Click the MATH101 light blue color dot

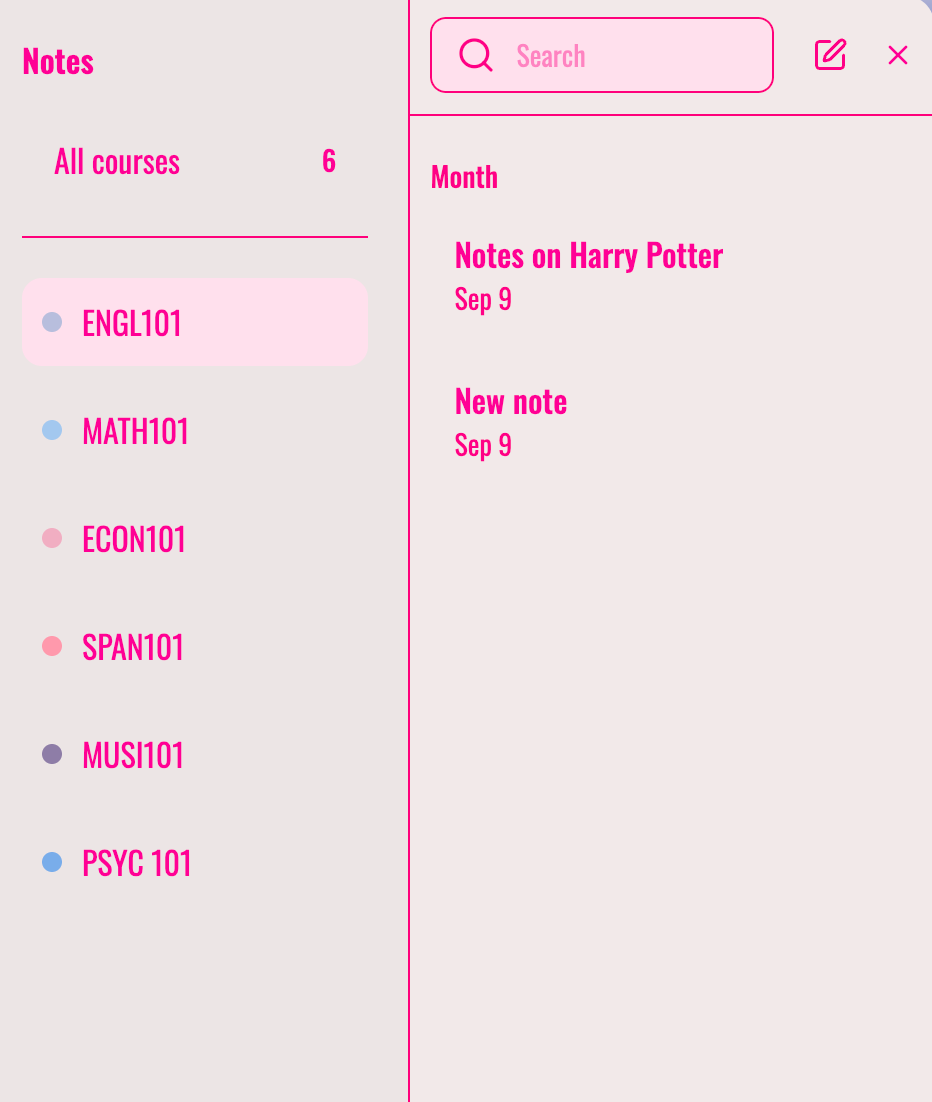pos(52,430)
